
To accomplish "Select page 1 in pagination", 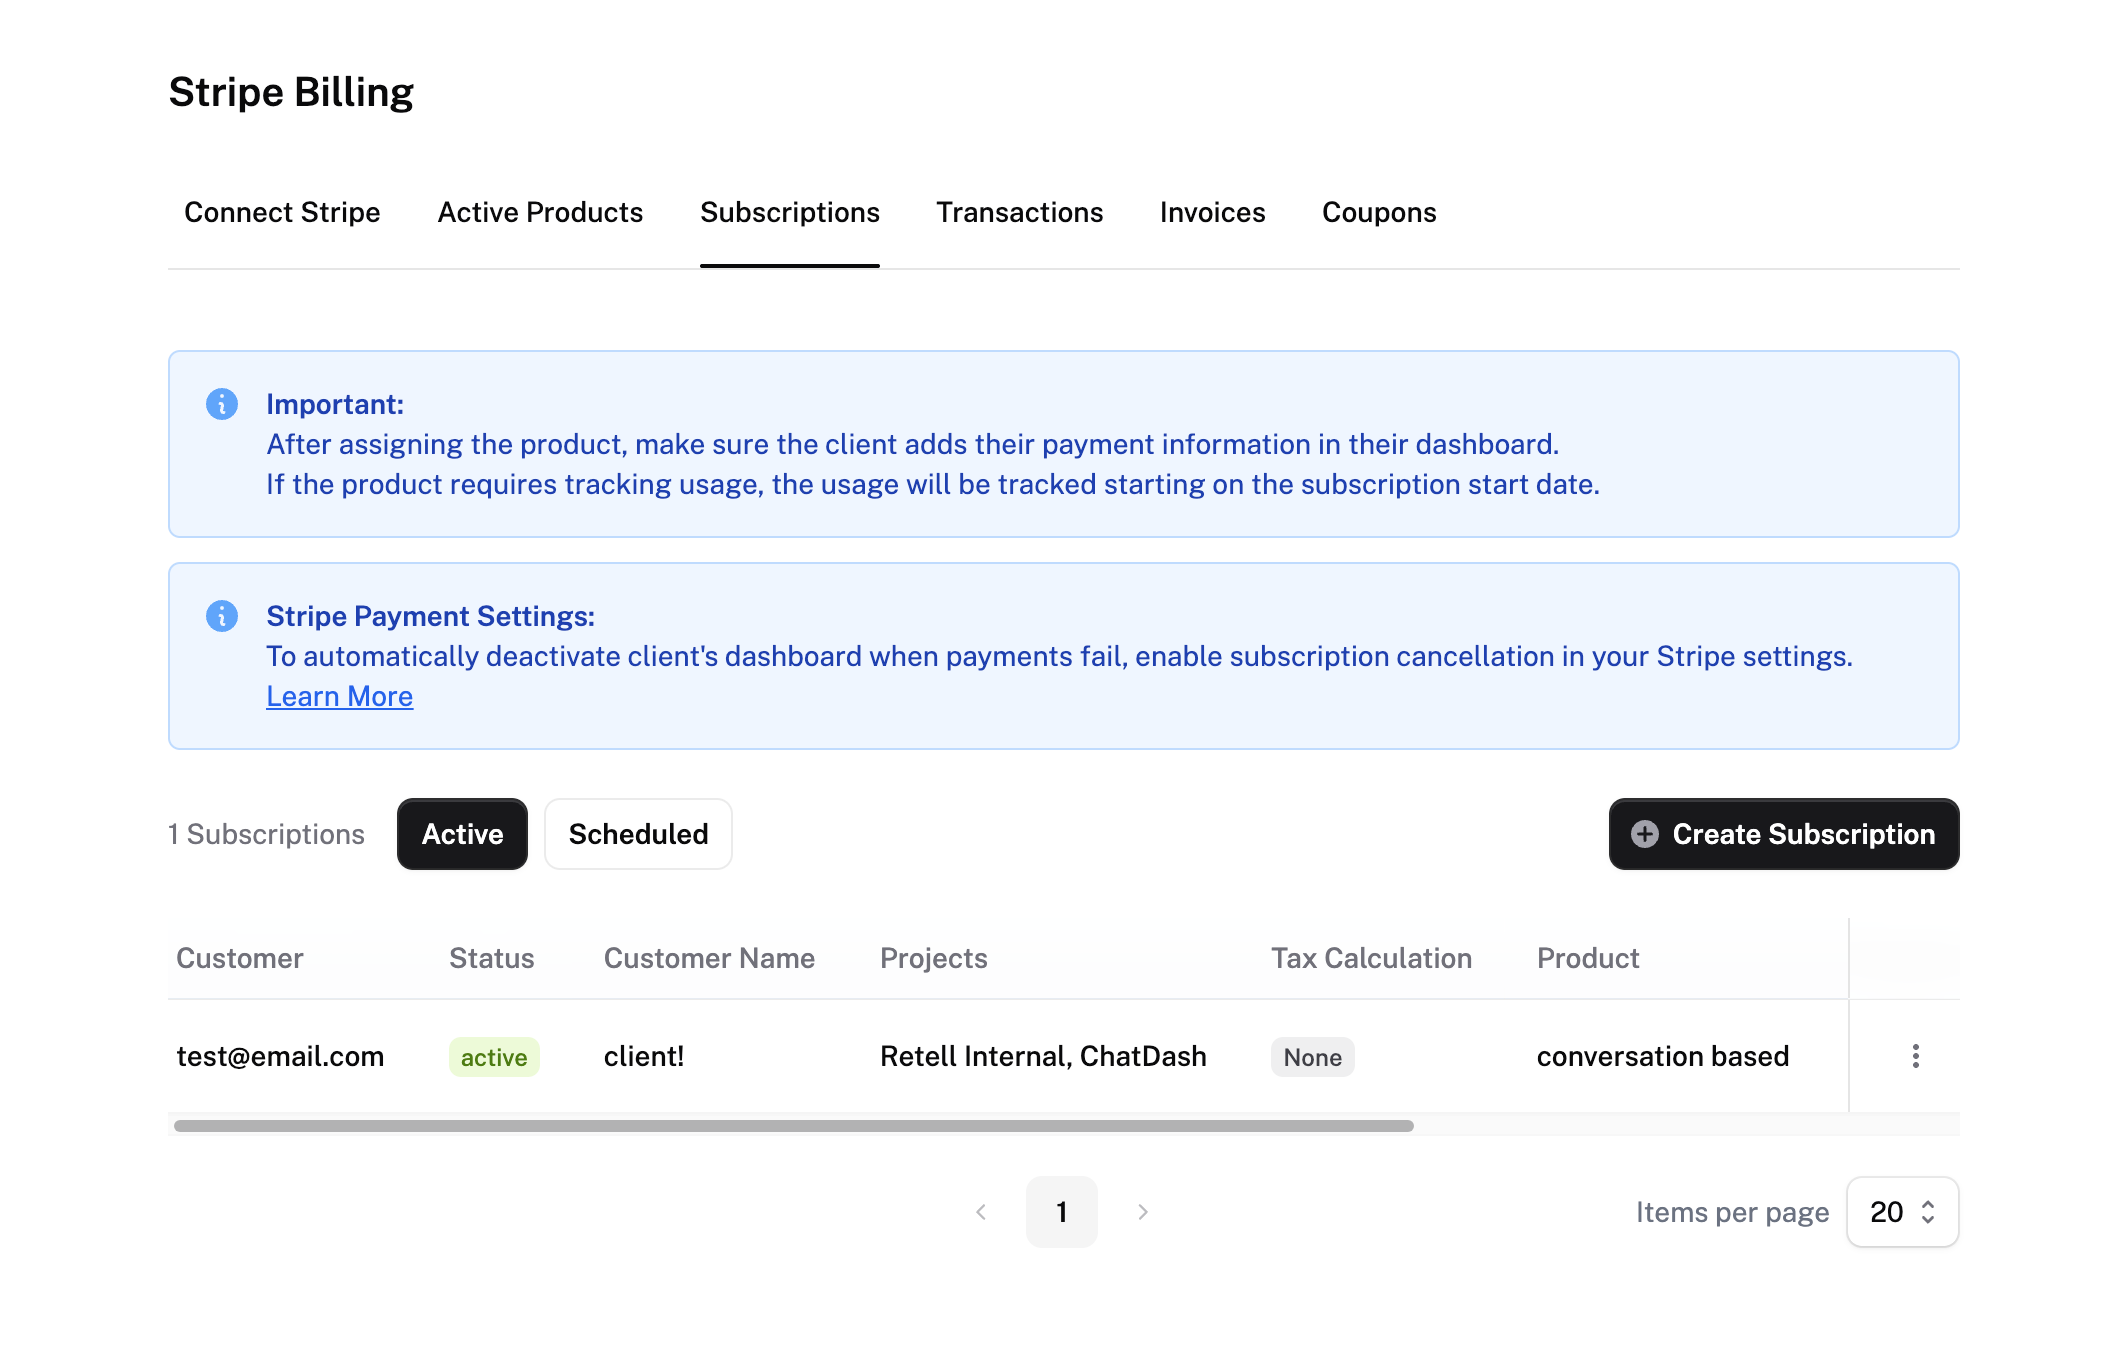I will pyautogui.click(x=1061, y=1212).
